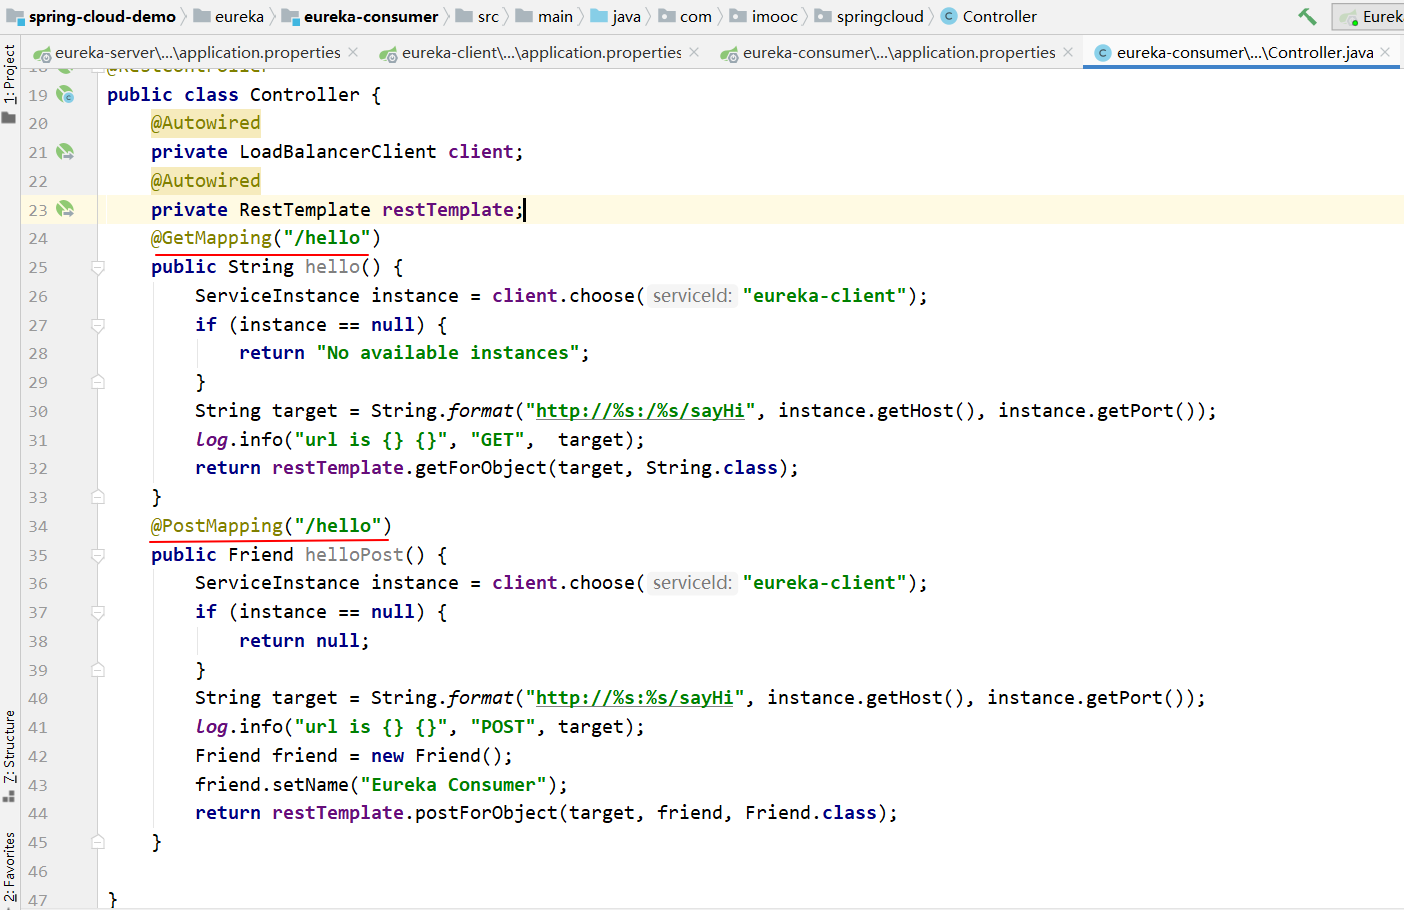
Task: Close the eureka-server application.properties tab
Action: tap(353, 52)
